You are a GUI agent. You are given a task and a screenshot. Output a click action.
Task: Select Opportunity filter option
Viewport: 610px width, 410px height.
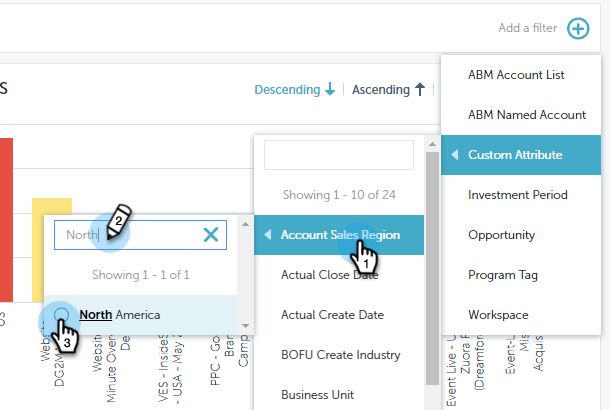click(503, 235)
